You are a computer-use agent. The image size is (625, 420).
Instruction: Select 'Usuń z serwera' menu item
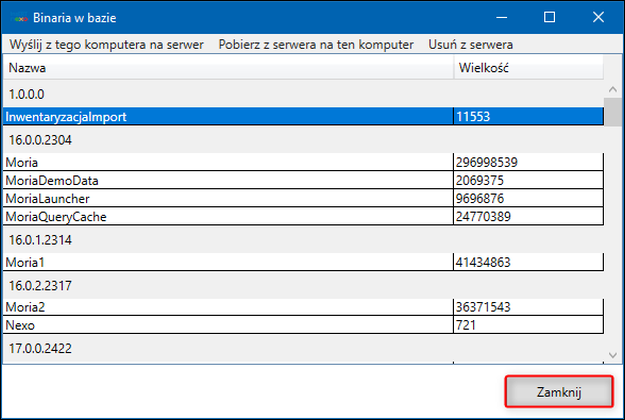470,45
